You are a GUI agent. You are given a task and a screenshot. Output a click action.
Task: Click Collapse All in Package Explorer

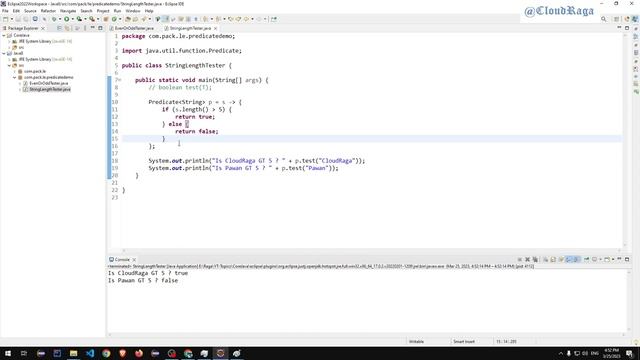(x=59, y=28)
